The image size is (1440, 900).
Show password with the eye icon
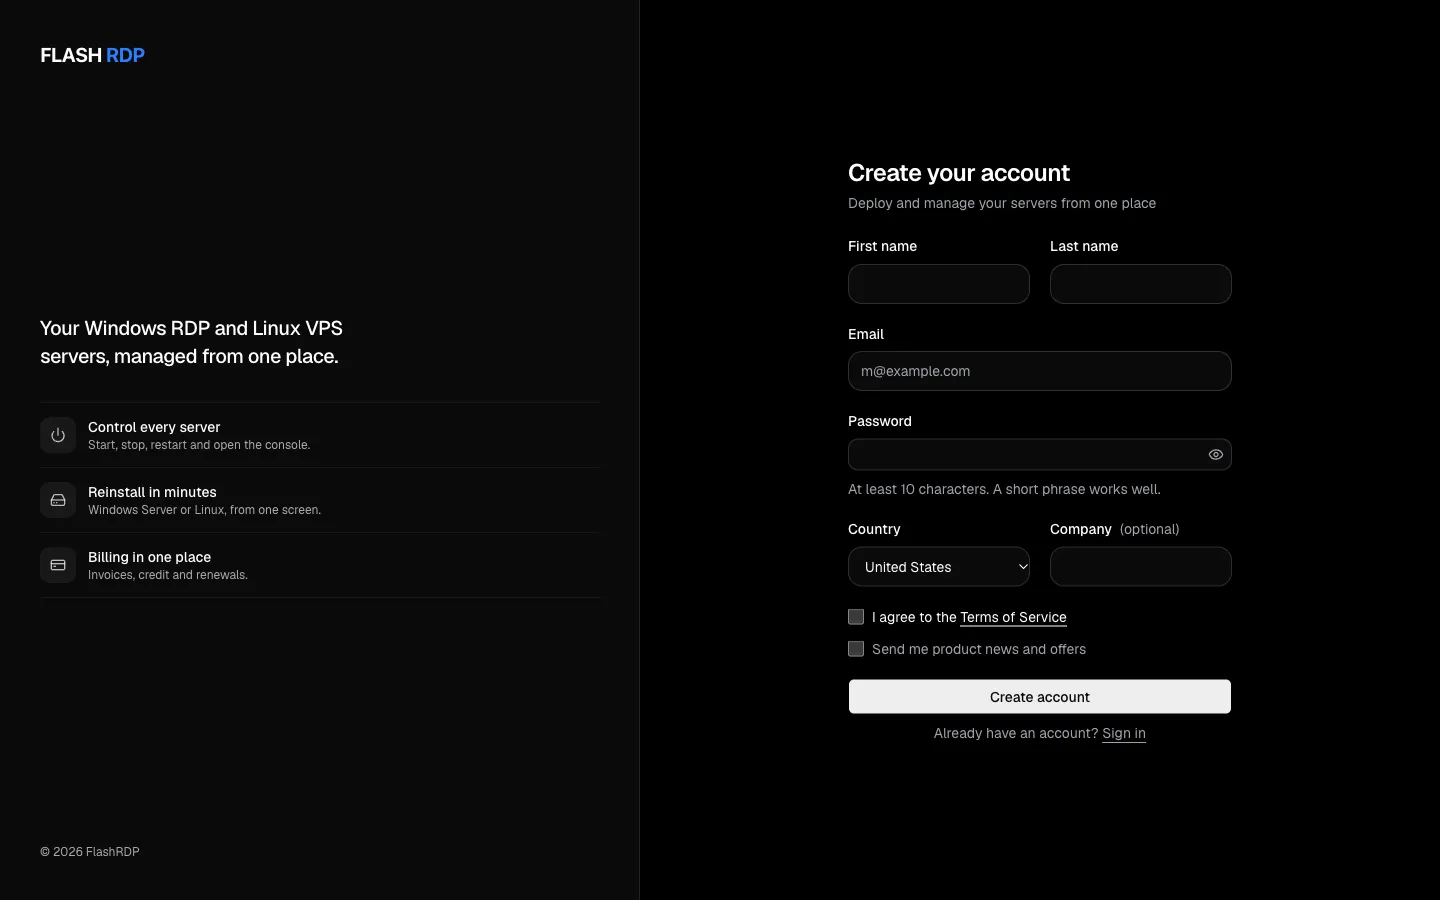(x=1216, y=455)
